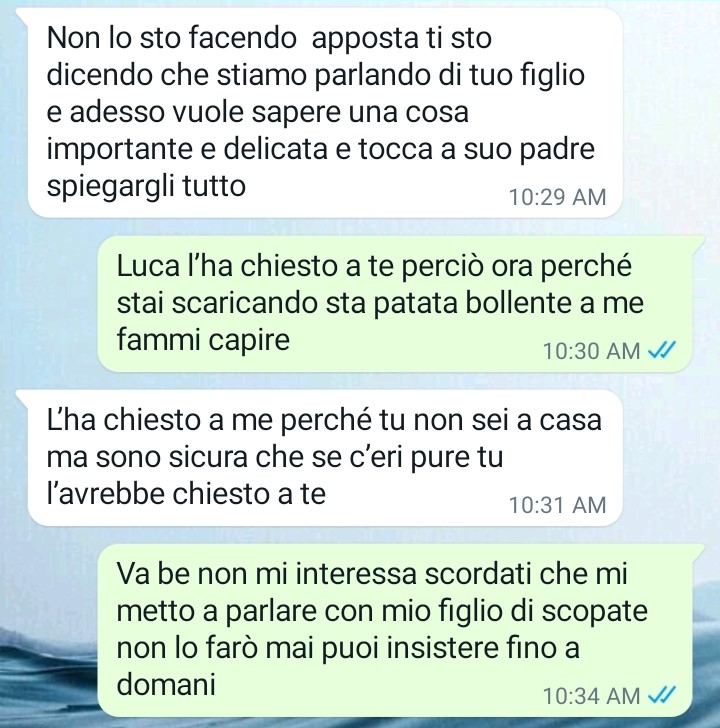Viewport: 720px width, 728px height.
Task: Click the 10:34 AM timestamp
Action: click(591, 696)
